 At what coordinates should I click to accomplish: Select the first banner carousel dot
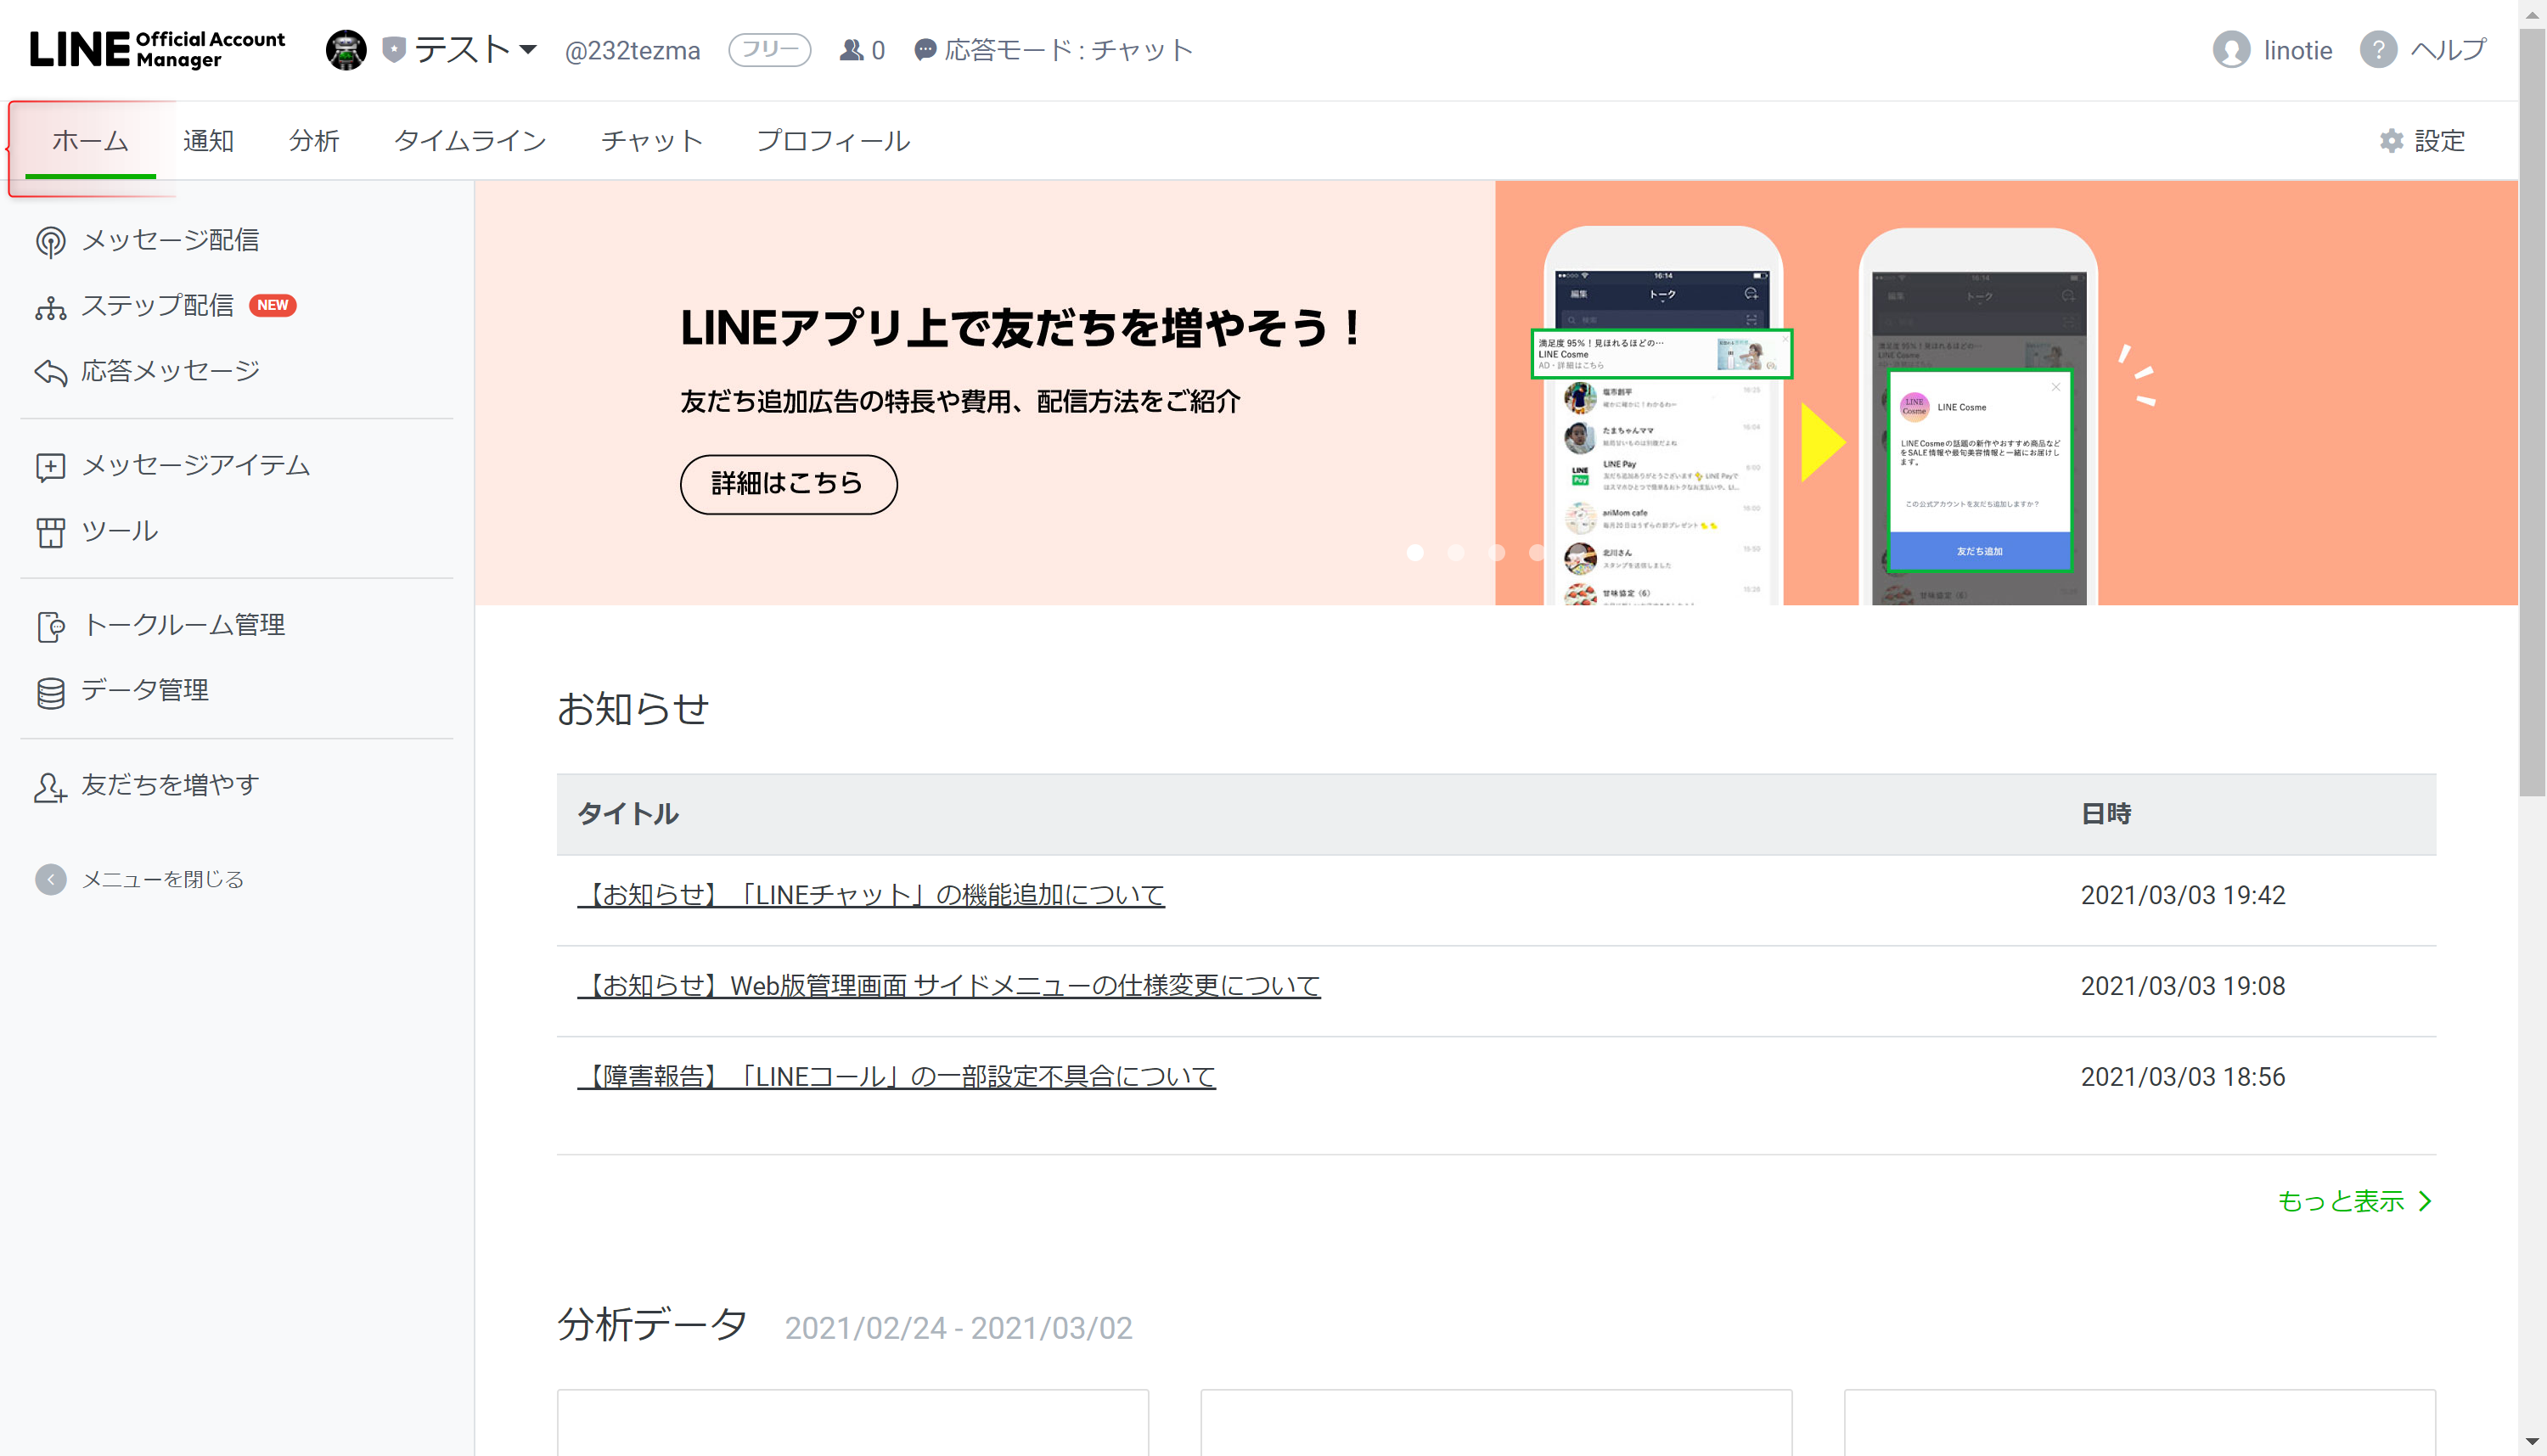click(1414, 553)
